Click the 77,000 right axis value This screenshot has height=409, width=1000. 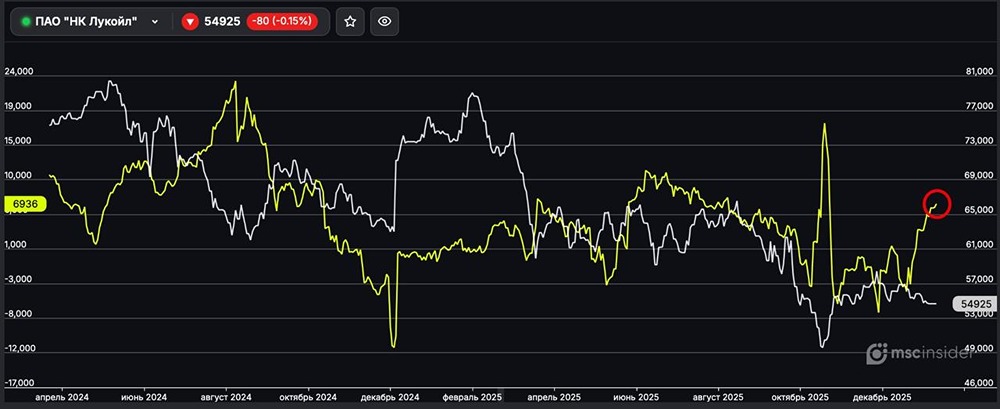tap(980, 106)
